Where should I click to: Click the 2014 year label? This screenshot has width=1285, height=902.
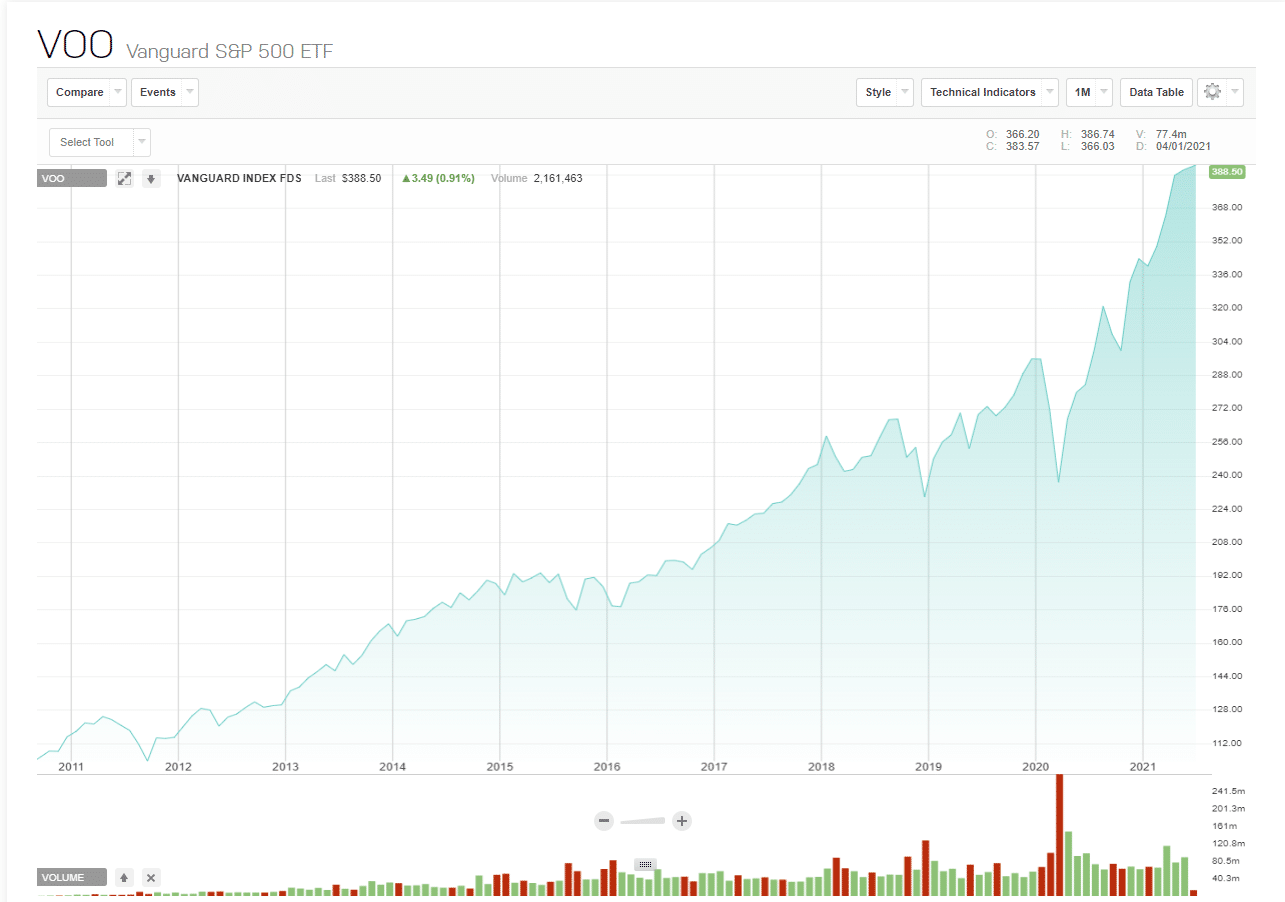[393, 767]
